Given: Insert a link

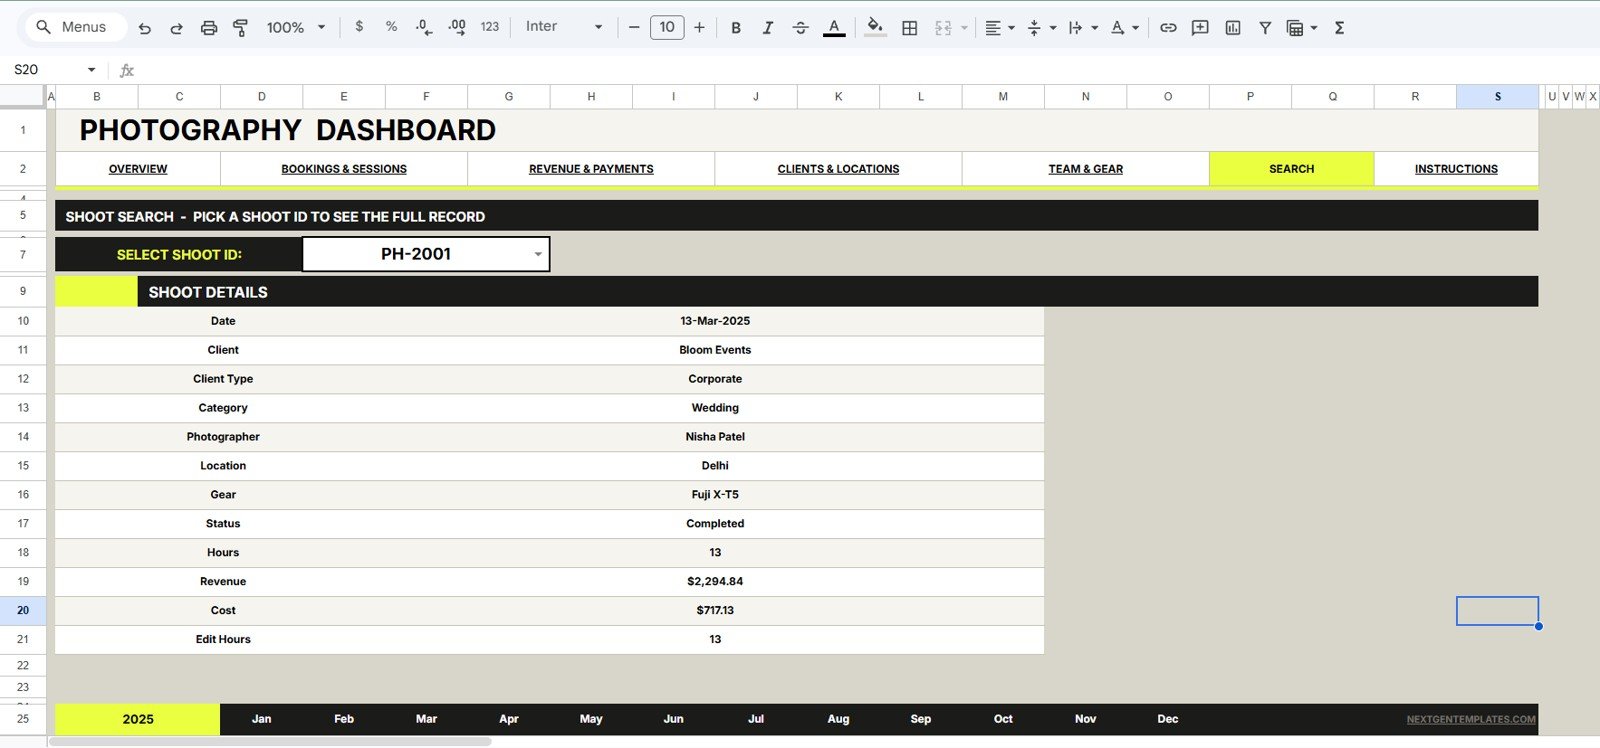Looking at the screenshot, I should point(1168,28).
